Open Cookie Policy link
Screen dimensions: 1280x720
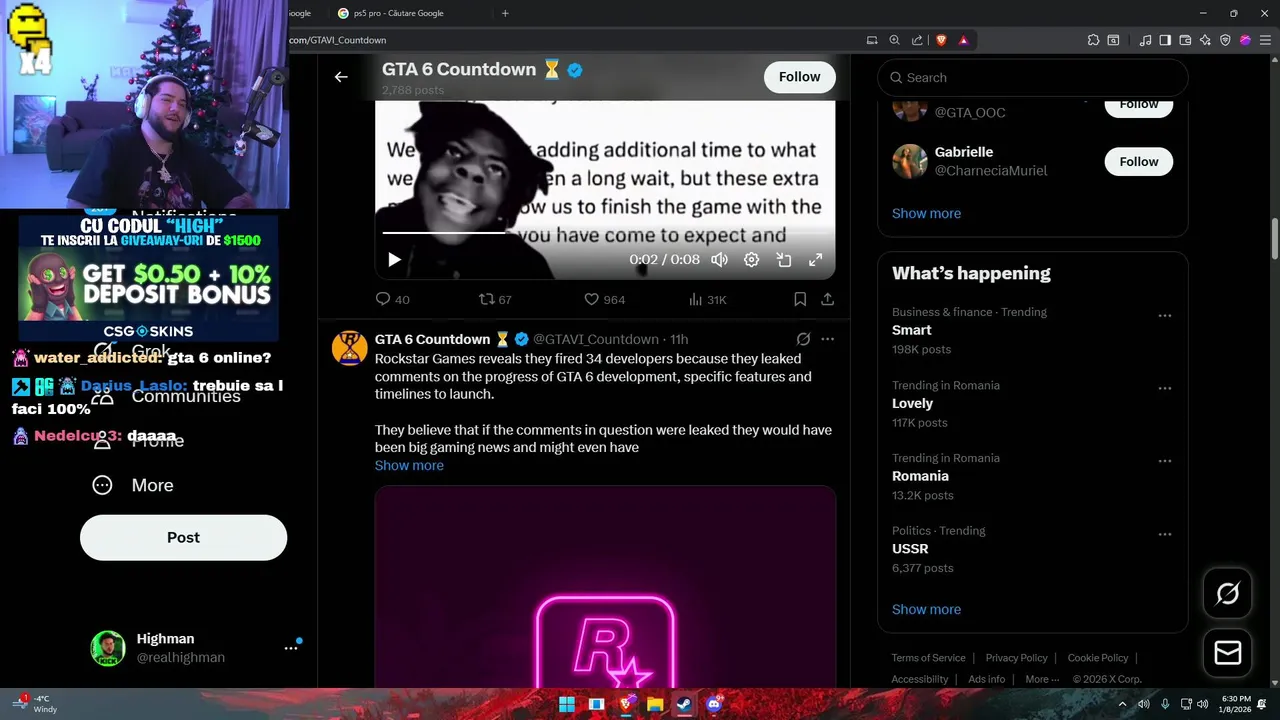[x=1097, y=658]
